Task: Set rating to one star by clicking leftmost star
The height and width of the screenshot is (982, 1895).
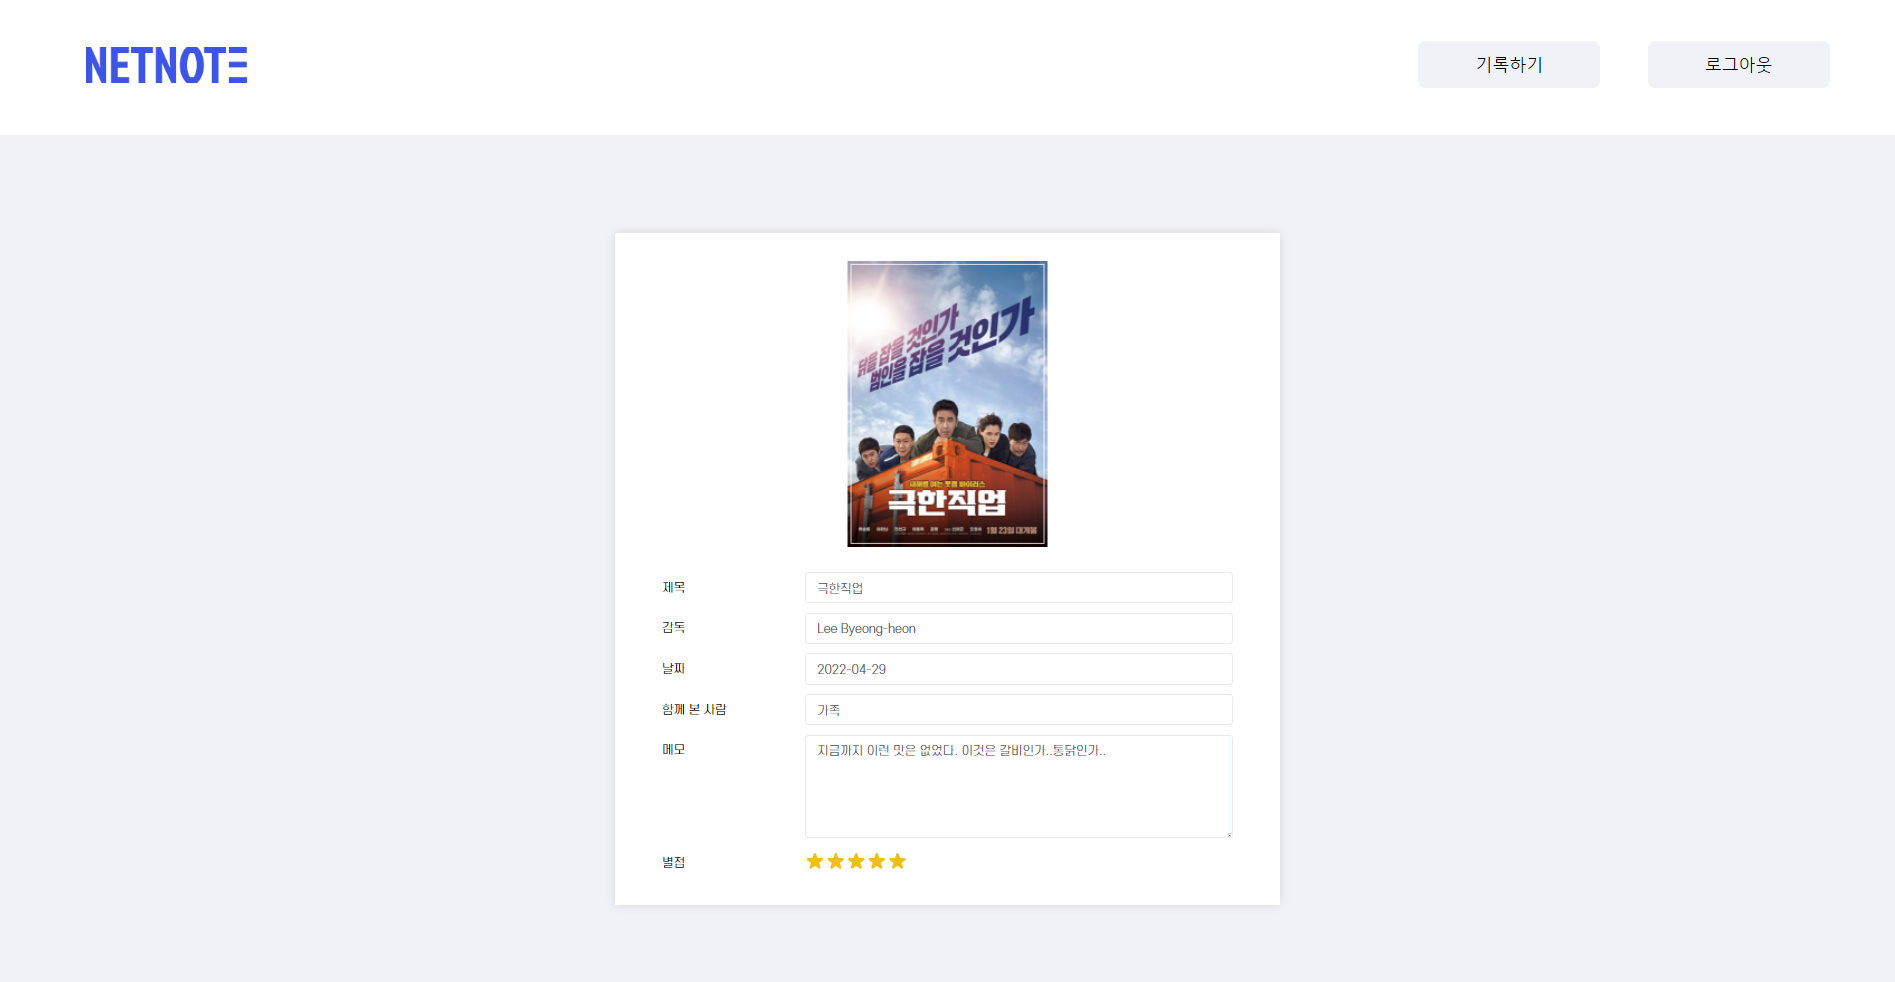Action: pyautogui.click(x=815, y=861)
